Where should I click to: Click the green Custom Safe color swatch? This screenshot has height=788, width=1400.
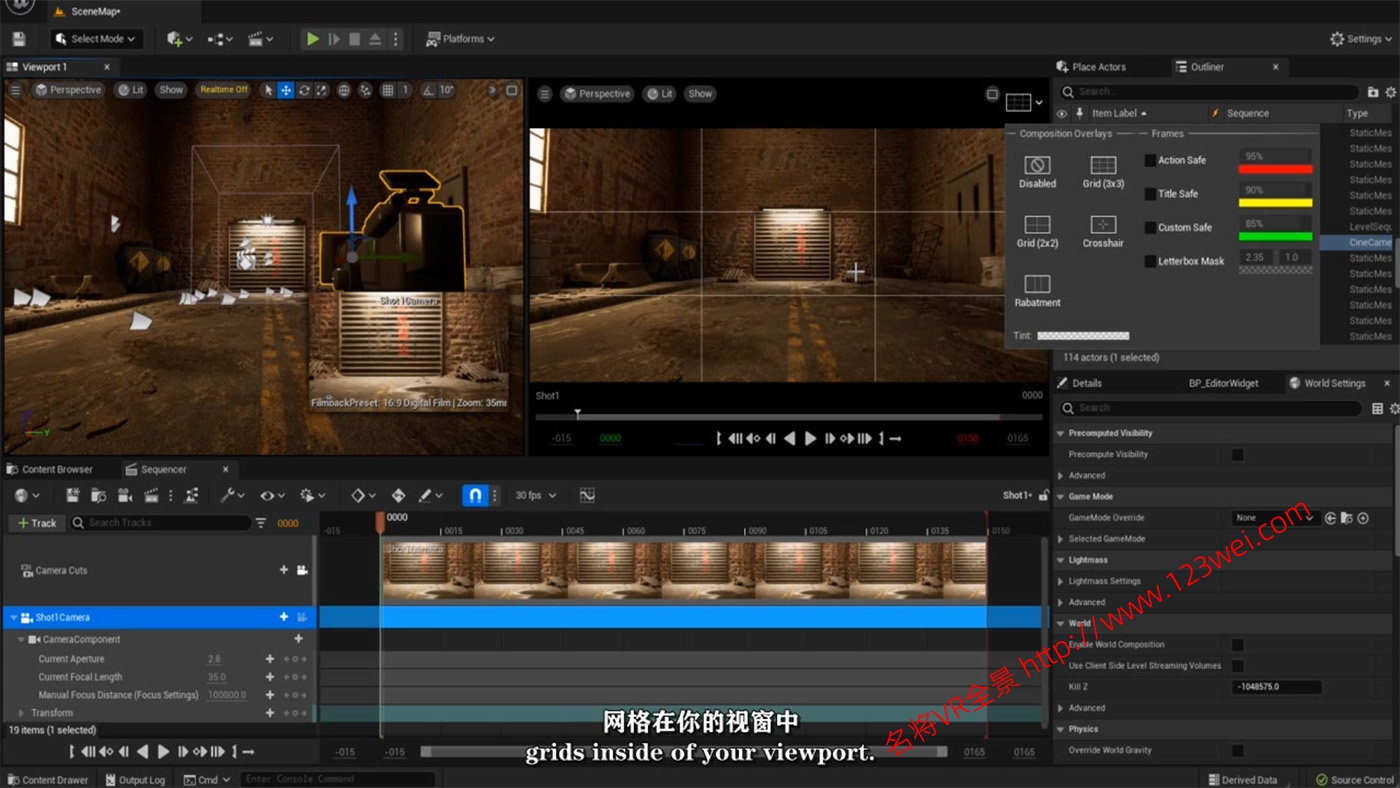(x=1275, y=236)
